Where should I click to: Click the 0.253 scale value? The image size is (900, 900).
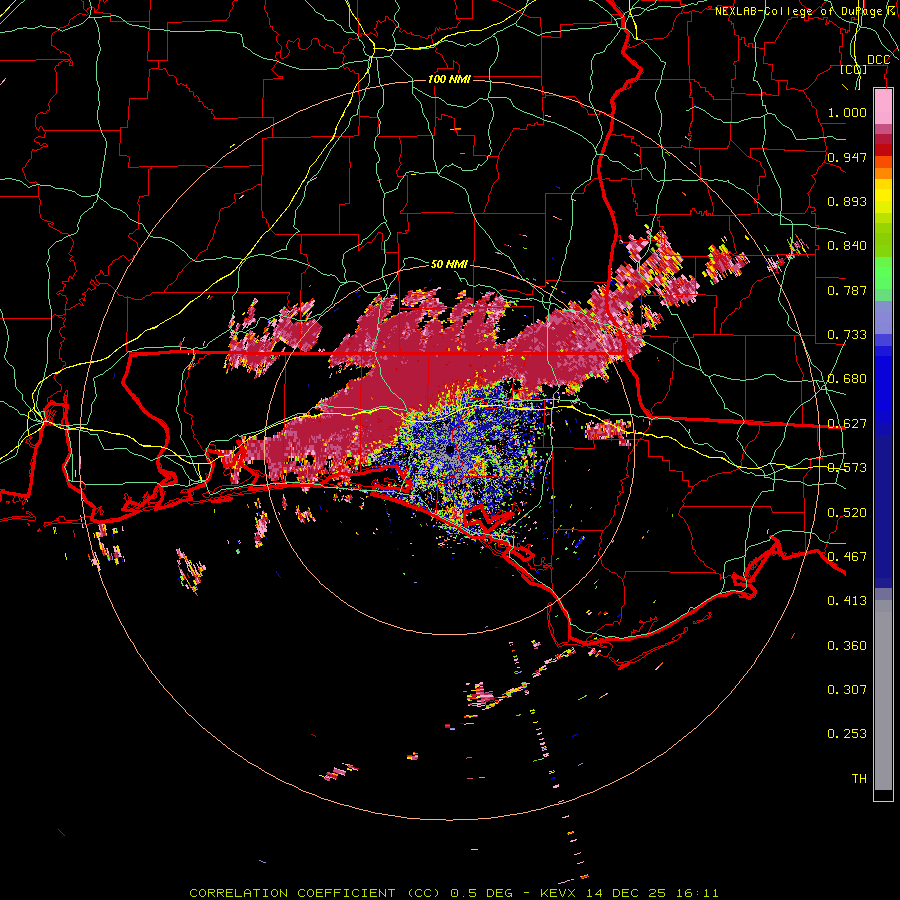pyautogui.click(x=847, y=734)
